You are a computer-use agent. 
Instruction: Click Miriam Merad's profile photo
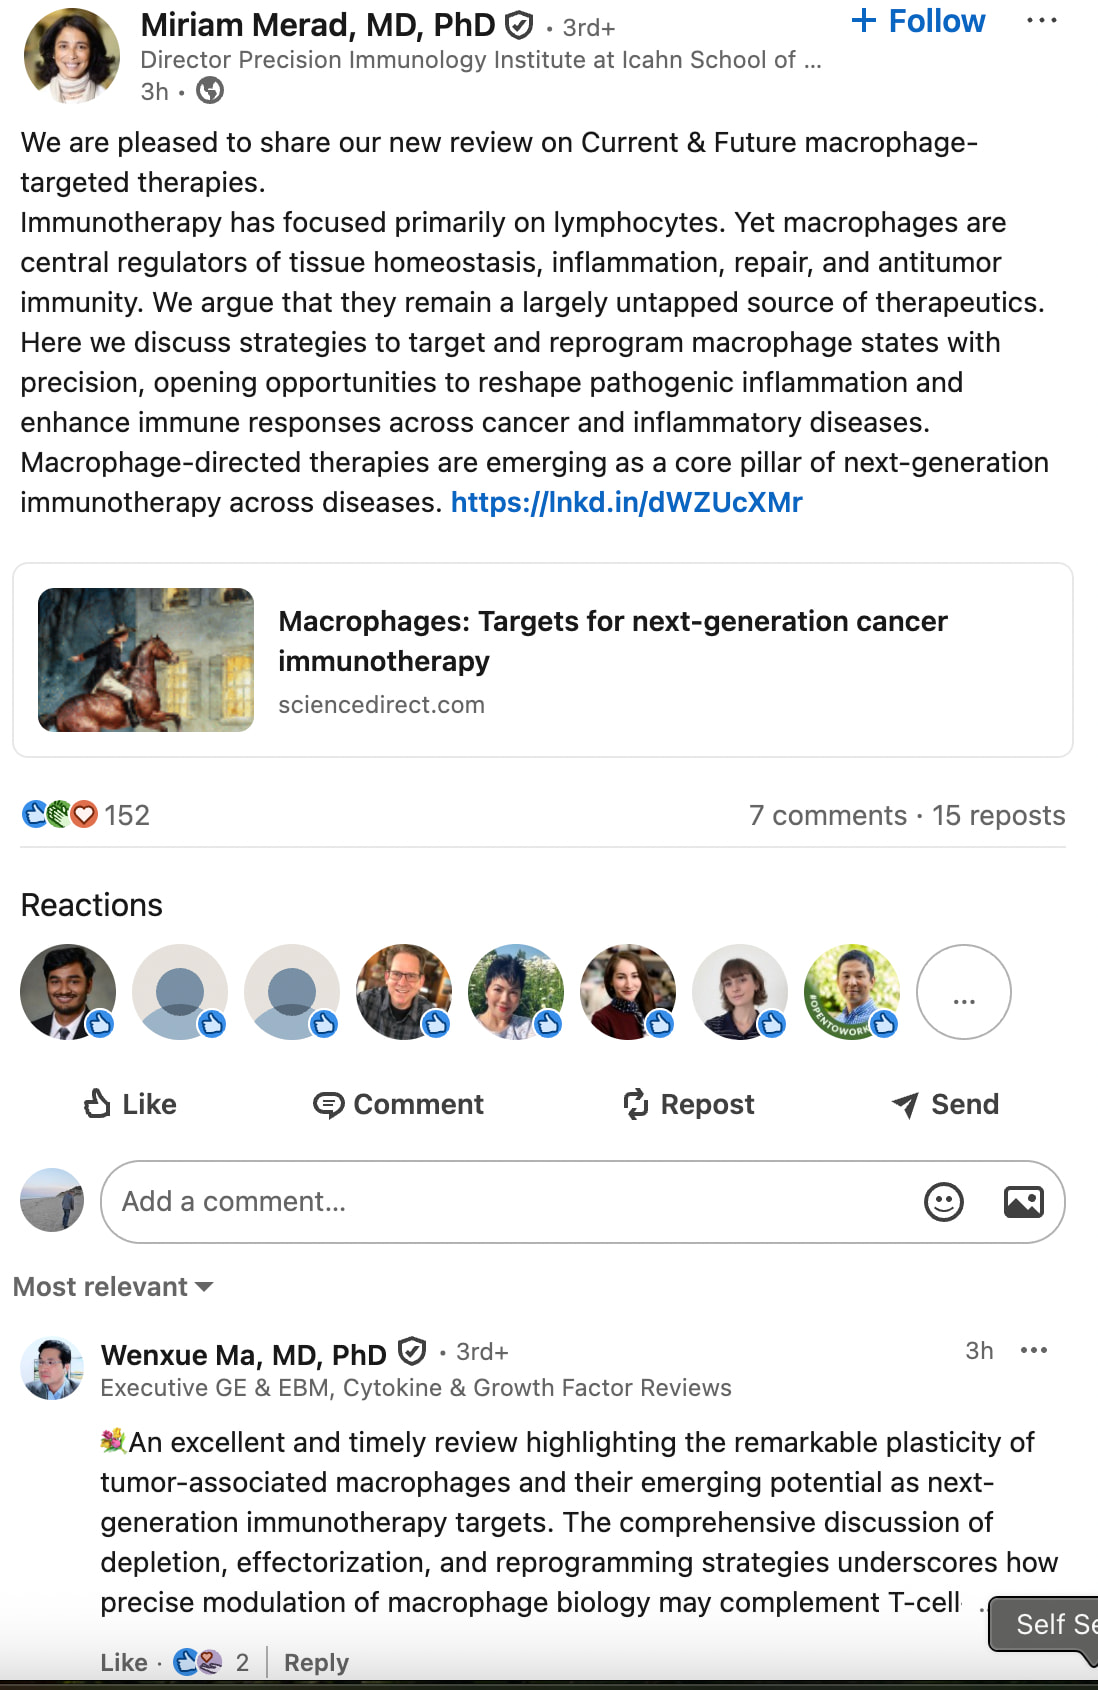point(71,56)
